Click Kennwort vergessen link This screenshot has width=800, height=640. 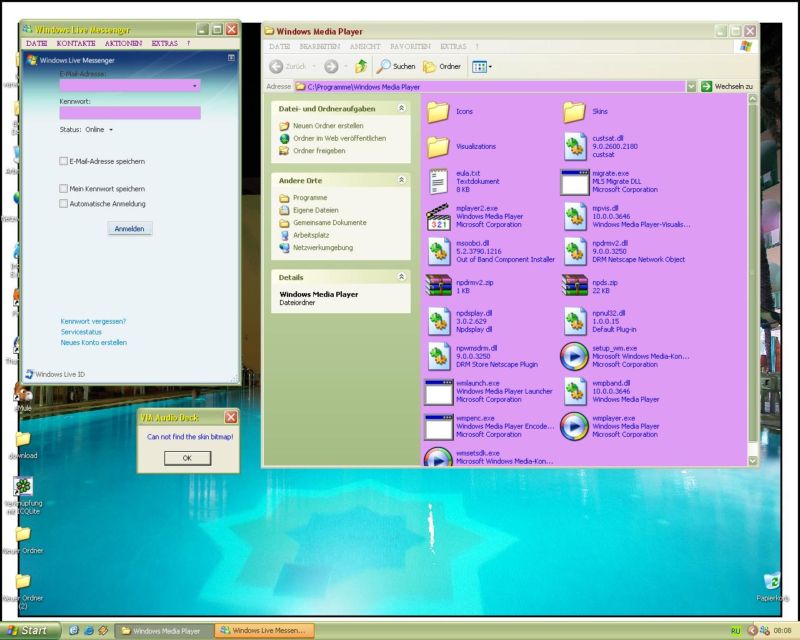coord(93,322)
